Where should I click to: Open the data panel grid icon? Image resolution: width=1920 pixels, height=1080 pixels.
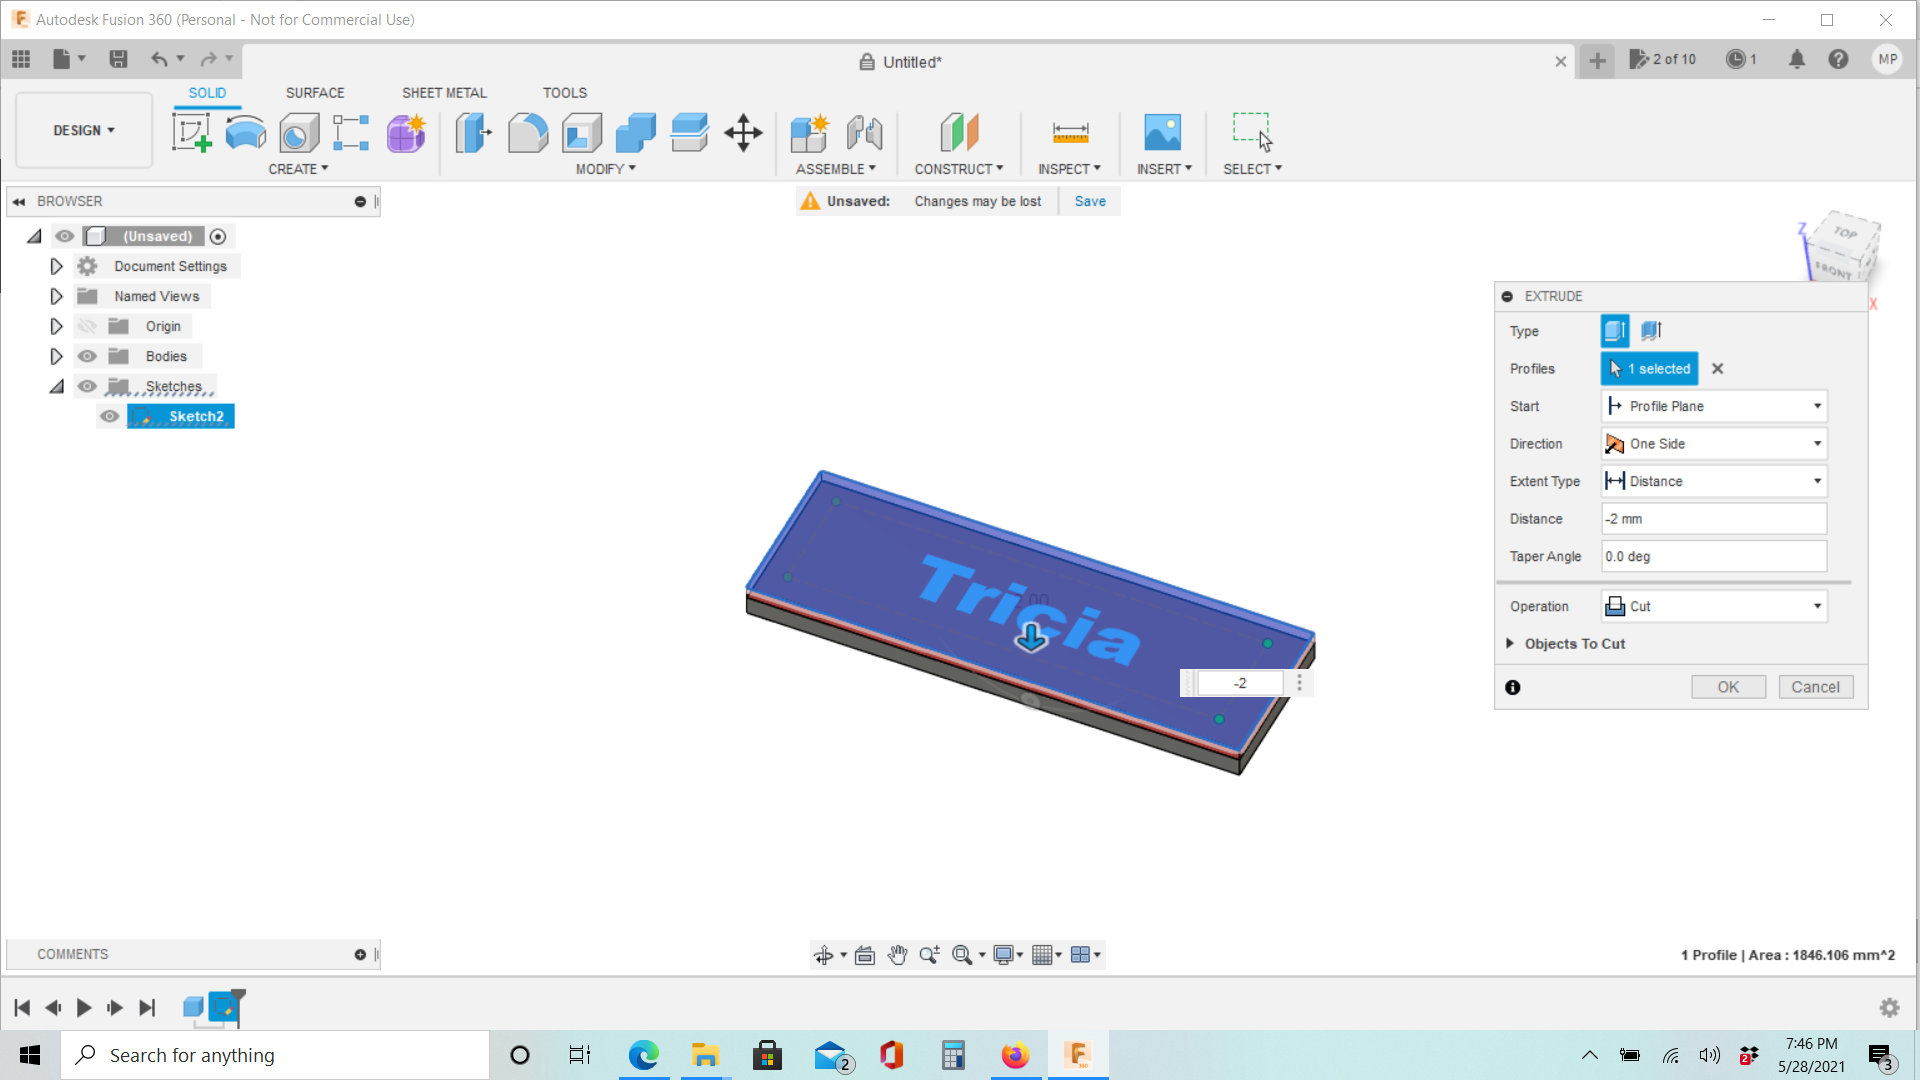pos(21,59)
